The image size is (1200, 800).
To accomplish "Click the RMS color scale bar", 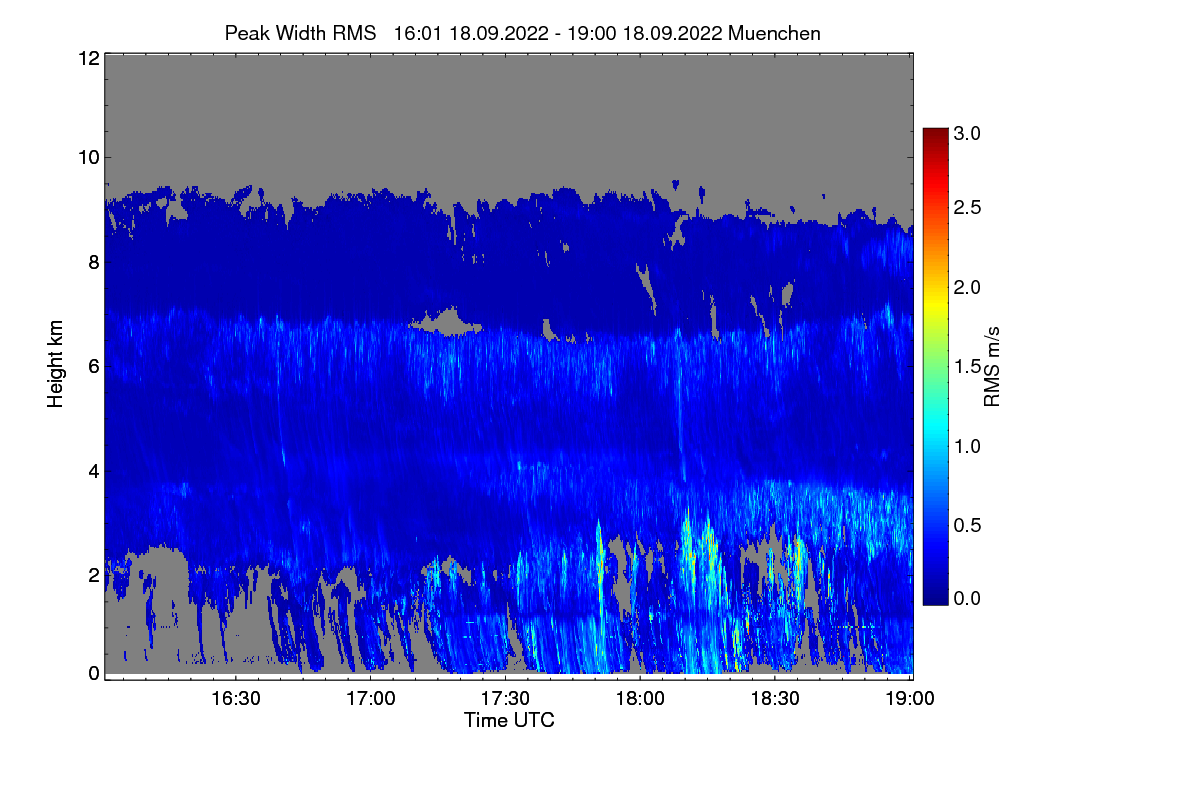I will coord(935,366).
